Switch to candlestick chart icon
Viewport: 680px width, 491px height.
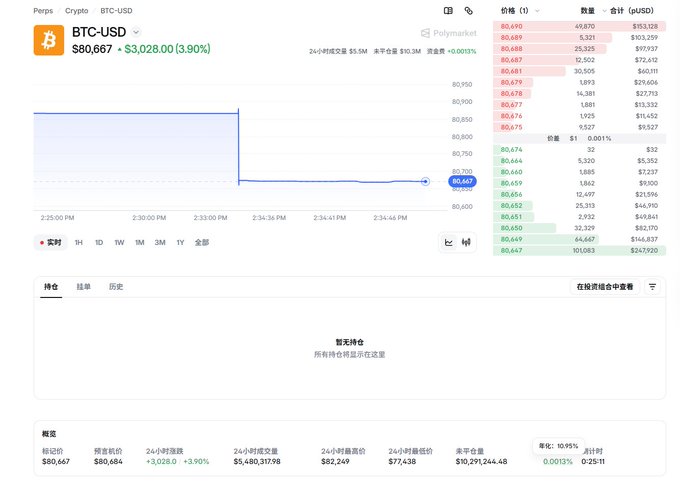[466, 242]
